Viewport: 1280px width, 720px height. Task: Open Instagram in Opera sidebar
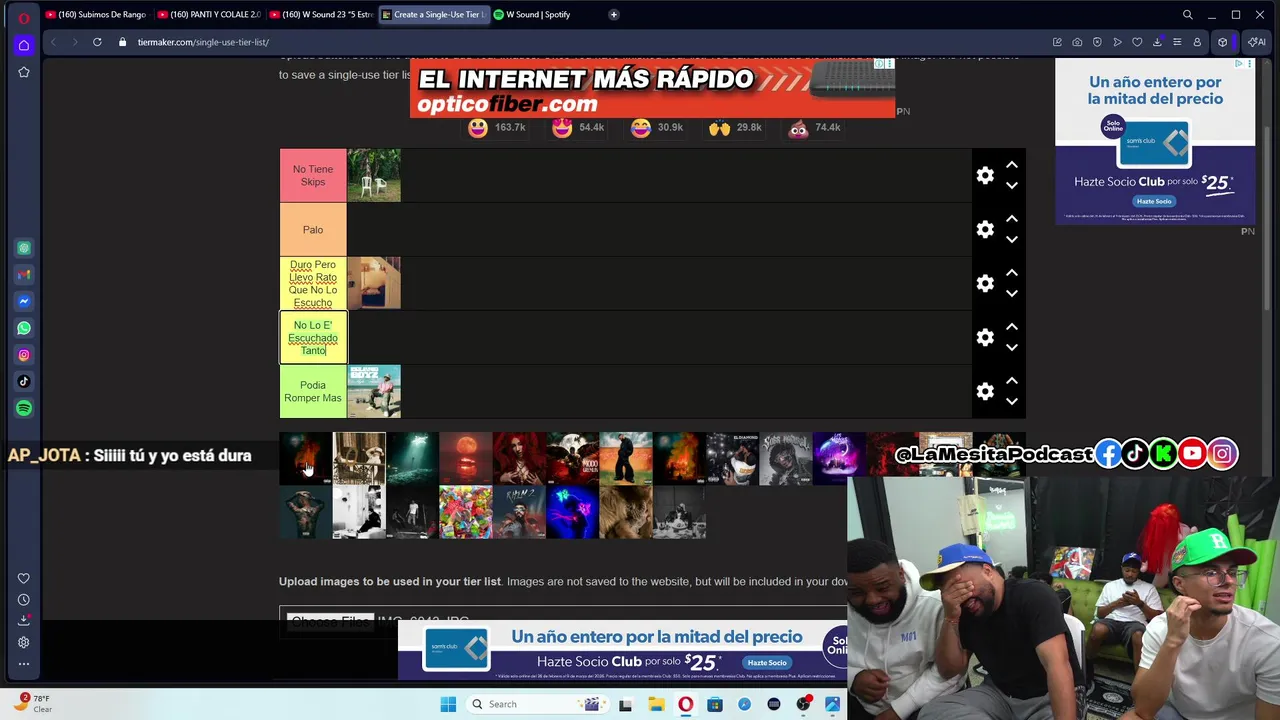coord(24,355)
